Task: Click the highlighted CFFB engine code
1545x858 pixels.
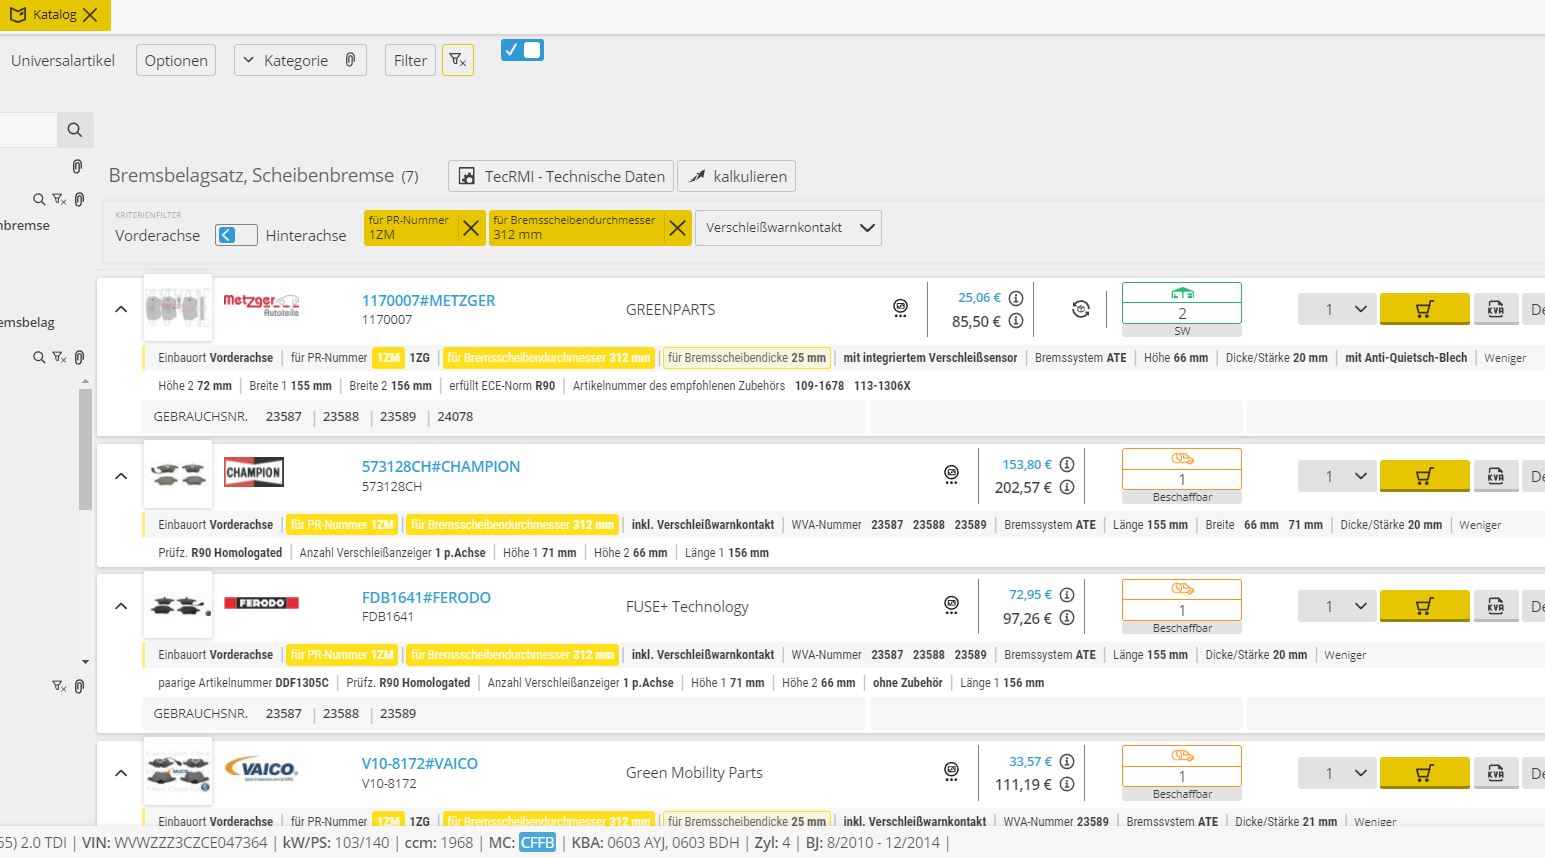Action: click(537, 843)
